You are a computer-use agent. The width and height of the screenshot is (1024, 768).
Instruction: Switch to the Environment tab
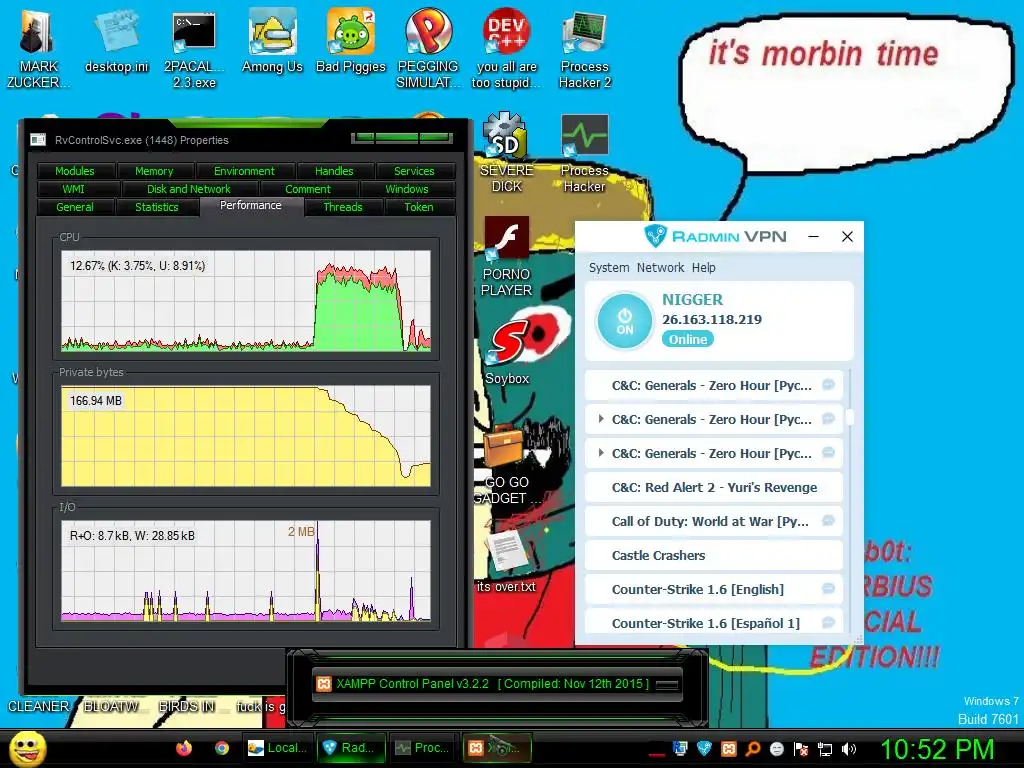tap(244, 171)
